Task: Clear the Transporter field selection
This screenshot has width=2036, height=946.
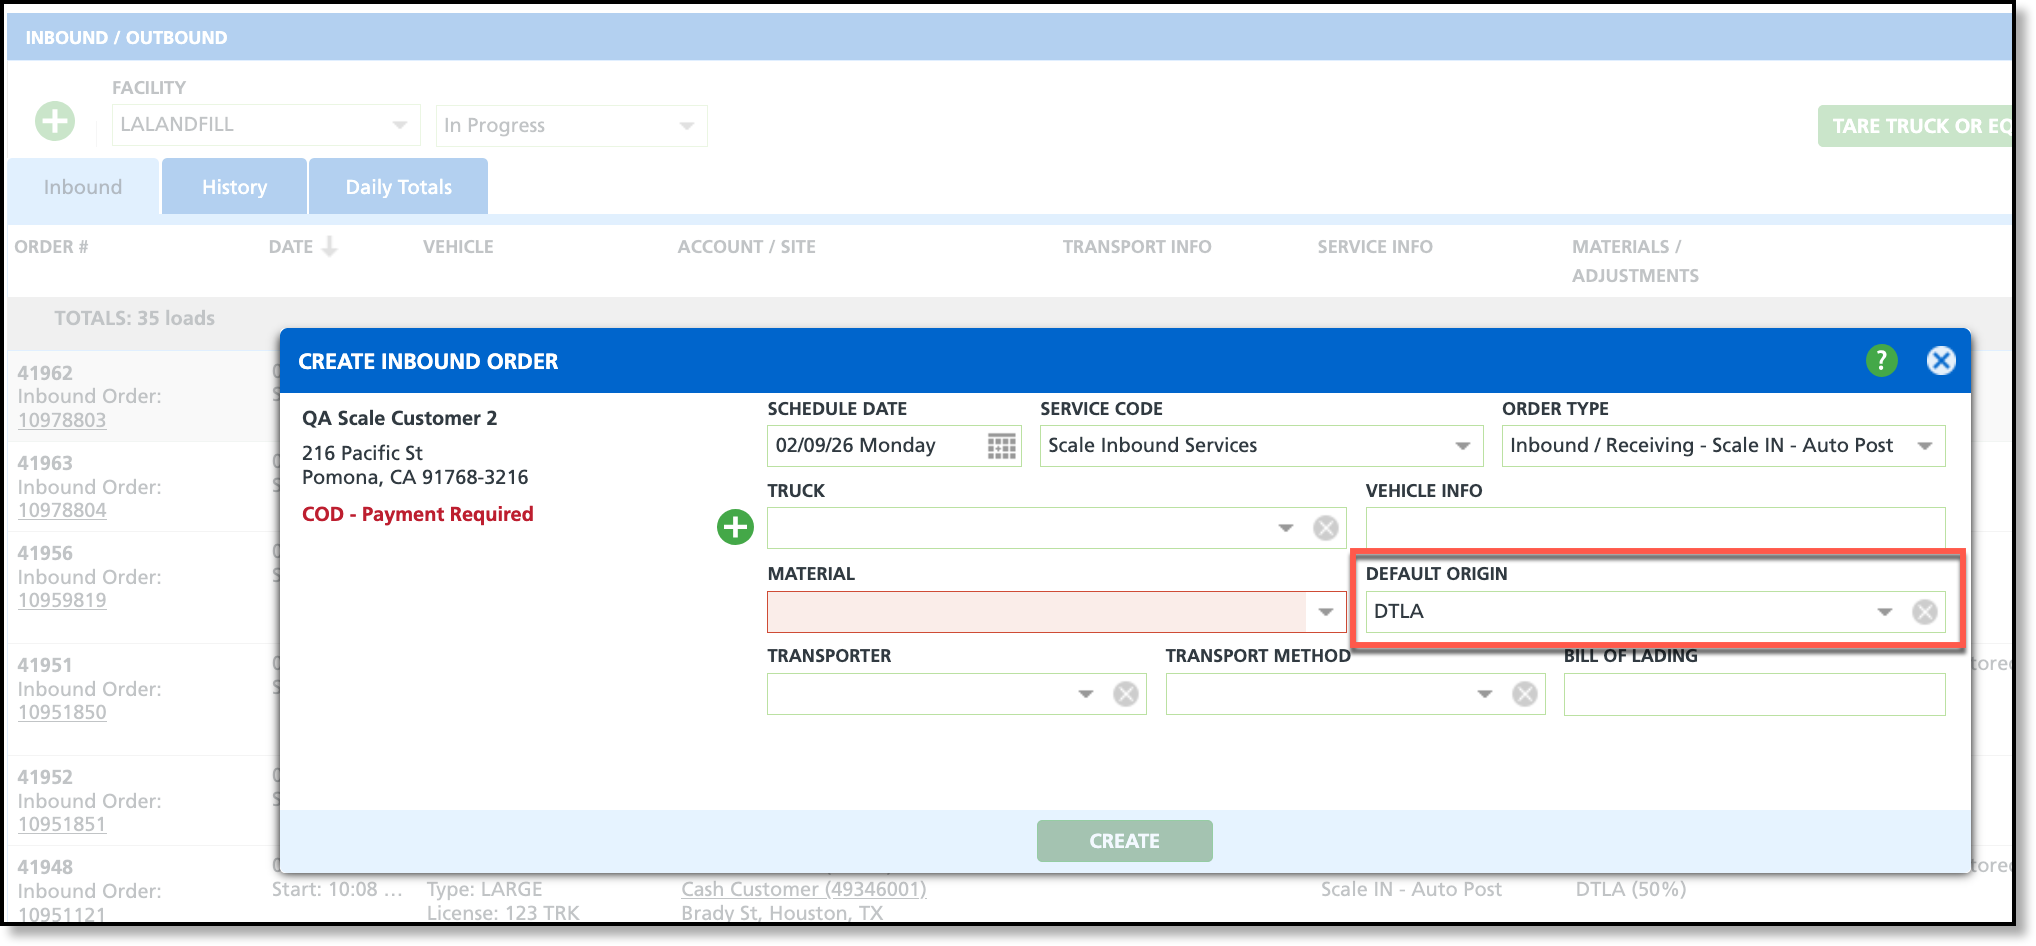Action: [1126, 694]
